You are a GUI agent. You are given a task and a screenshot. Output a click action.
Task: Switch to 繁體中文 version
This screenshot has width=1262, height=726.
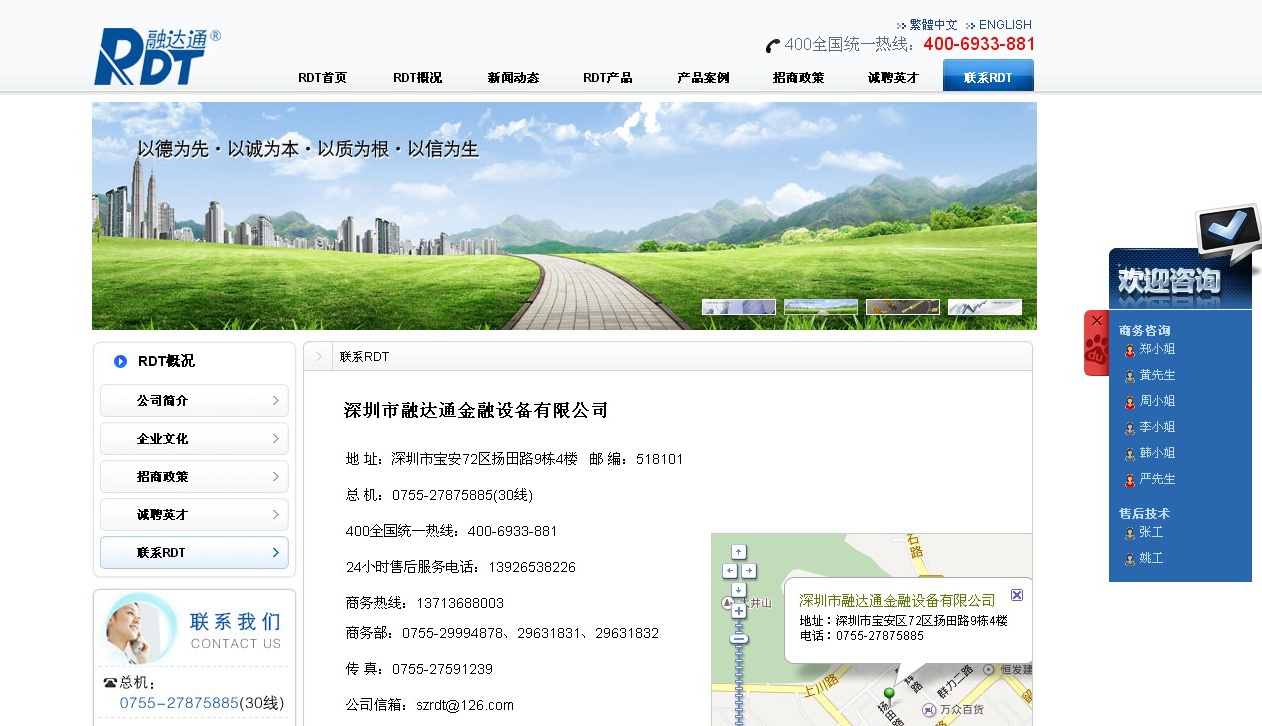click(932, 25)
